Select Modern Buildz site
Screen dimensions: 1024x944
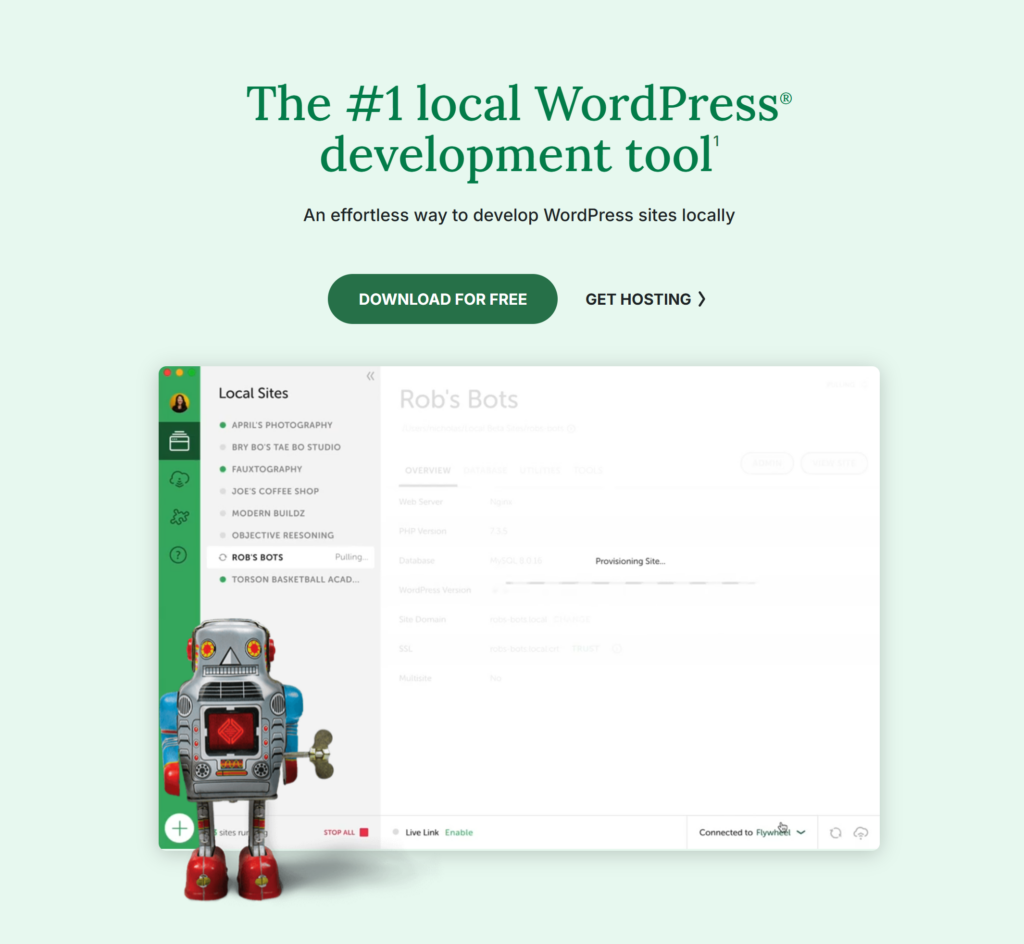[268, 513]
